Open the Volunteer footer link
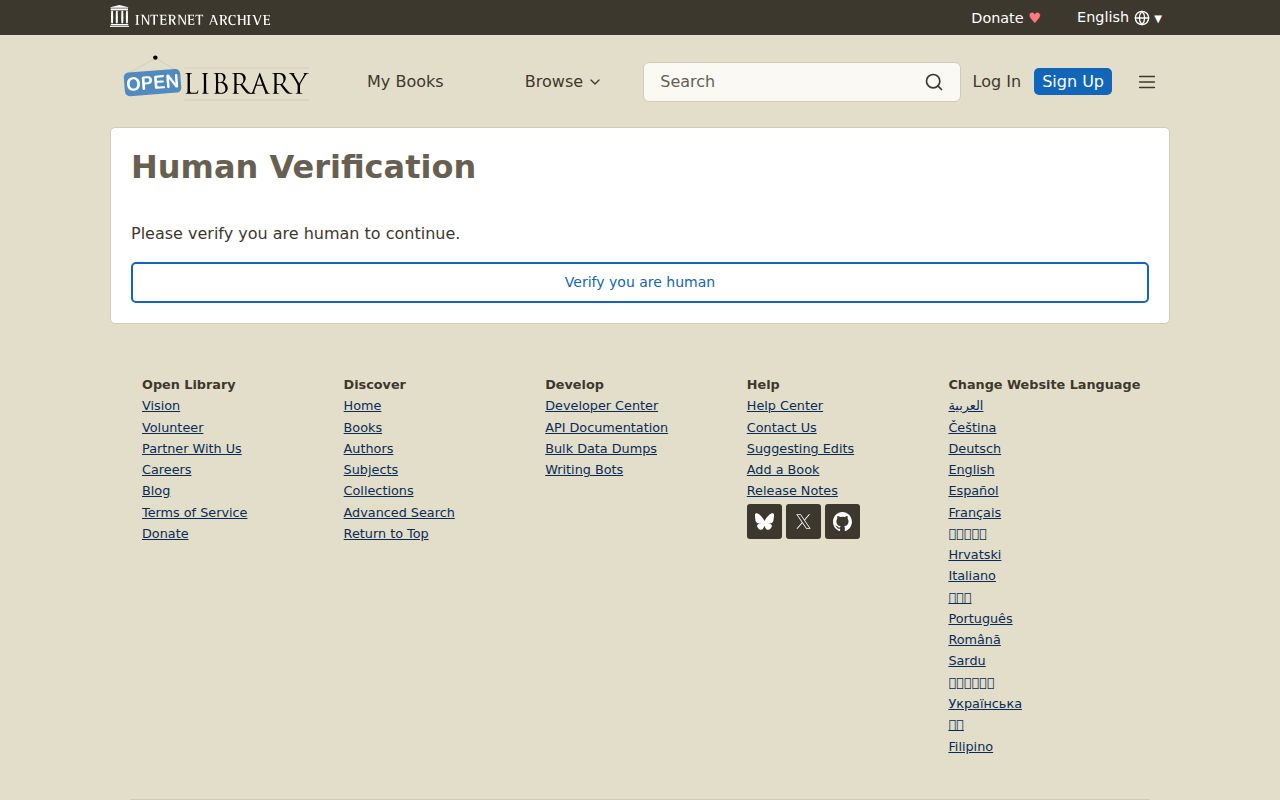 (173, 427)
